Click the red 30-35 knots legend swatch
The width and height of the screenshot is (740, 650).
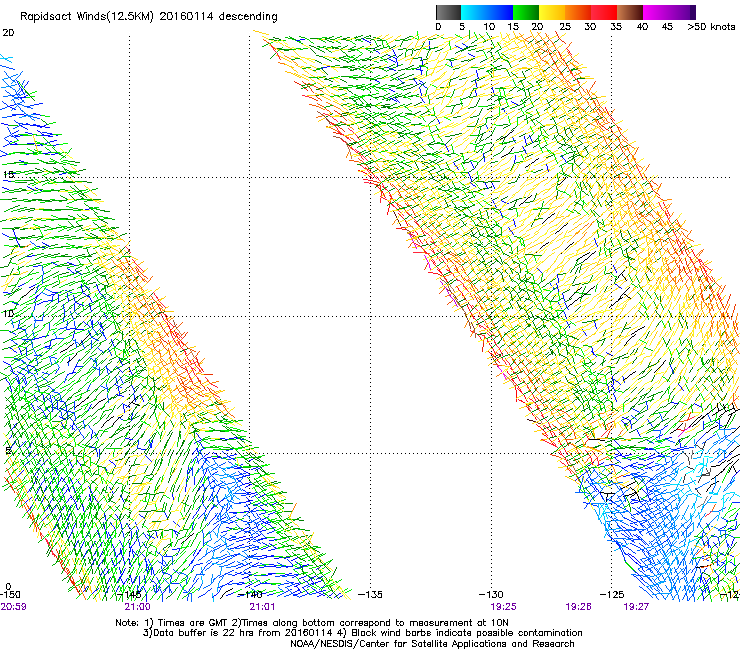coord(604,12)
